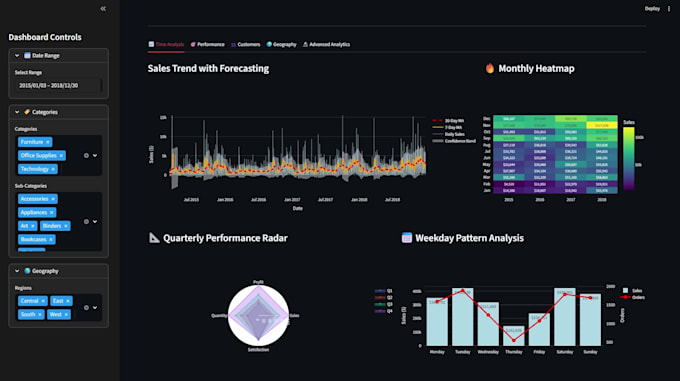Switch to the Time Analysis tab
680x381 pixels.
pos(166,44)
